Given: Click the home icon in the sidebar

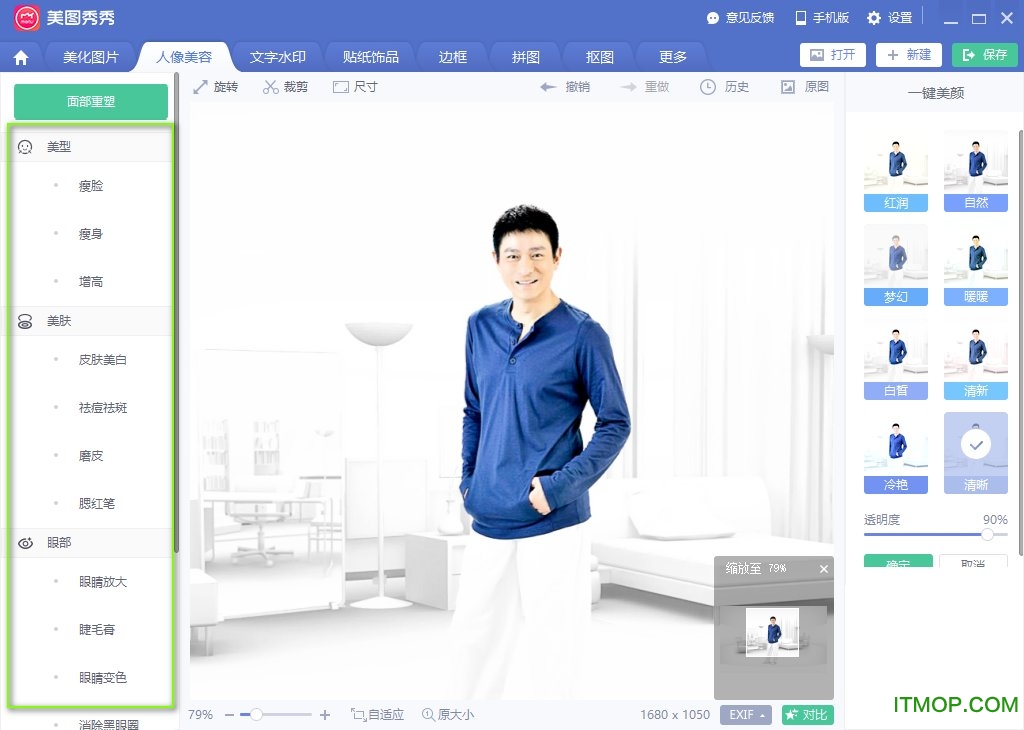Looking at the screenshot, I should point(21,57).
